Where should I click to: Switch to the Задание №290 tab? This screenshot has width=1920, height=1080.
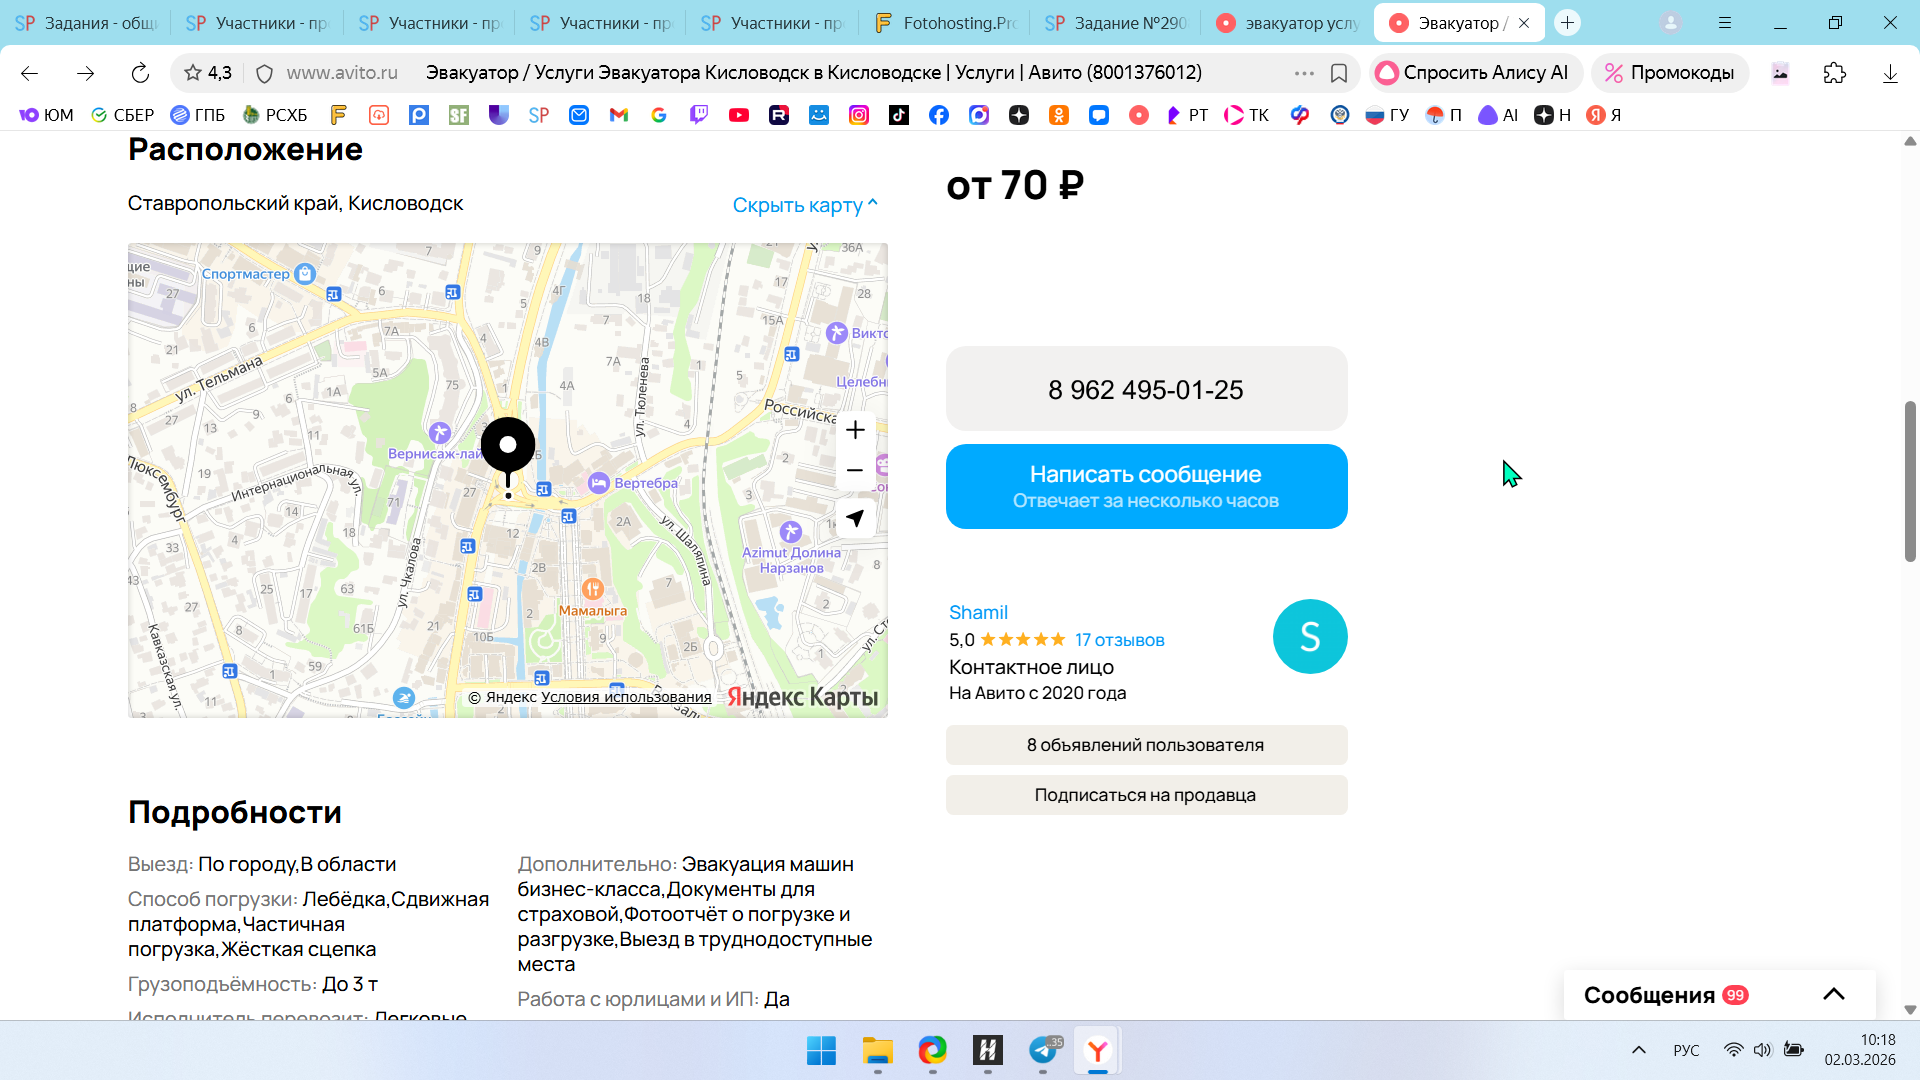point(1116,23)
